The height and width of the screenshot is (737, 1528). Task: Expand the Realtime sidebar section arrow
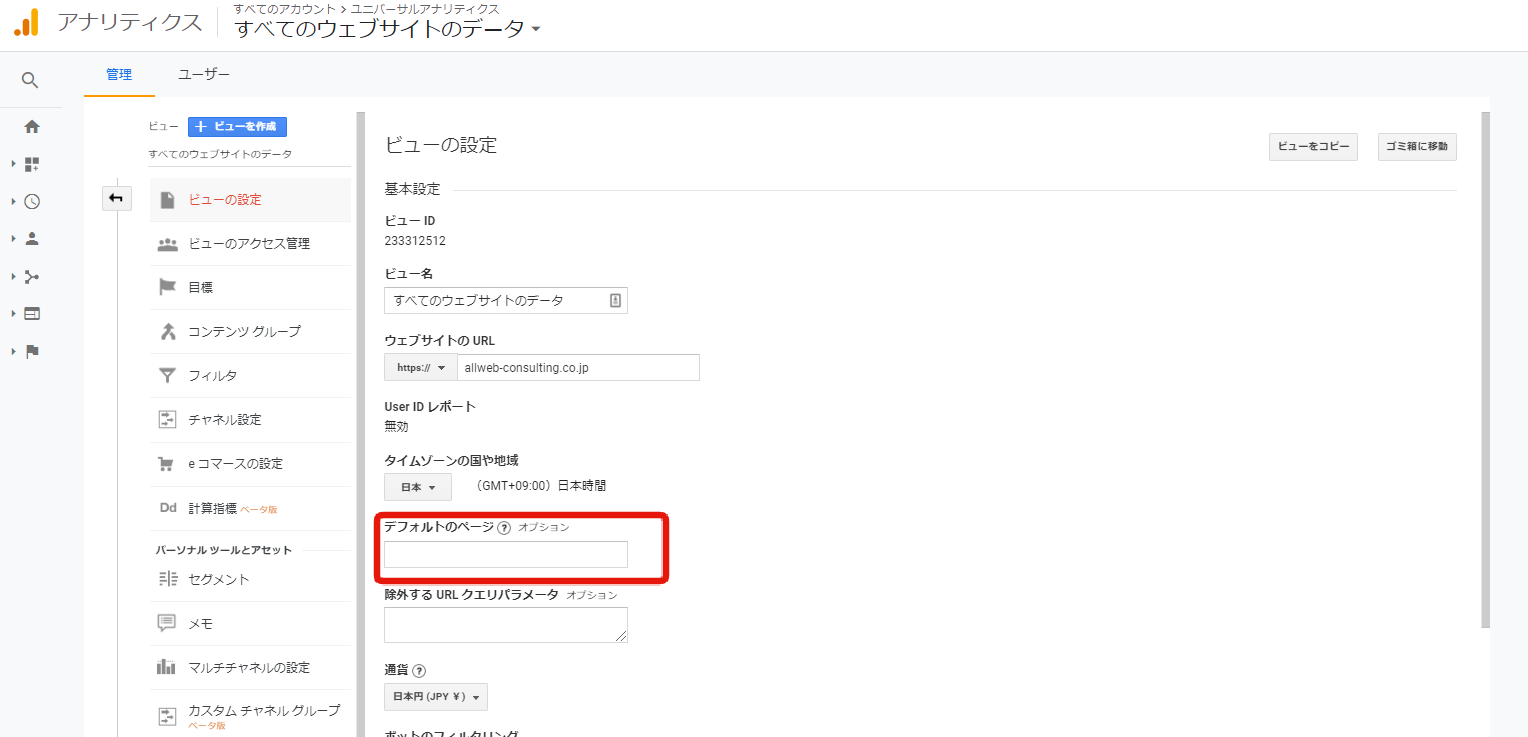click(x=14, y=201)
